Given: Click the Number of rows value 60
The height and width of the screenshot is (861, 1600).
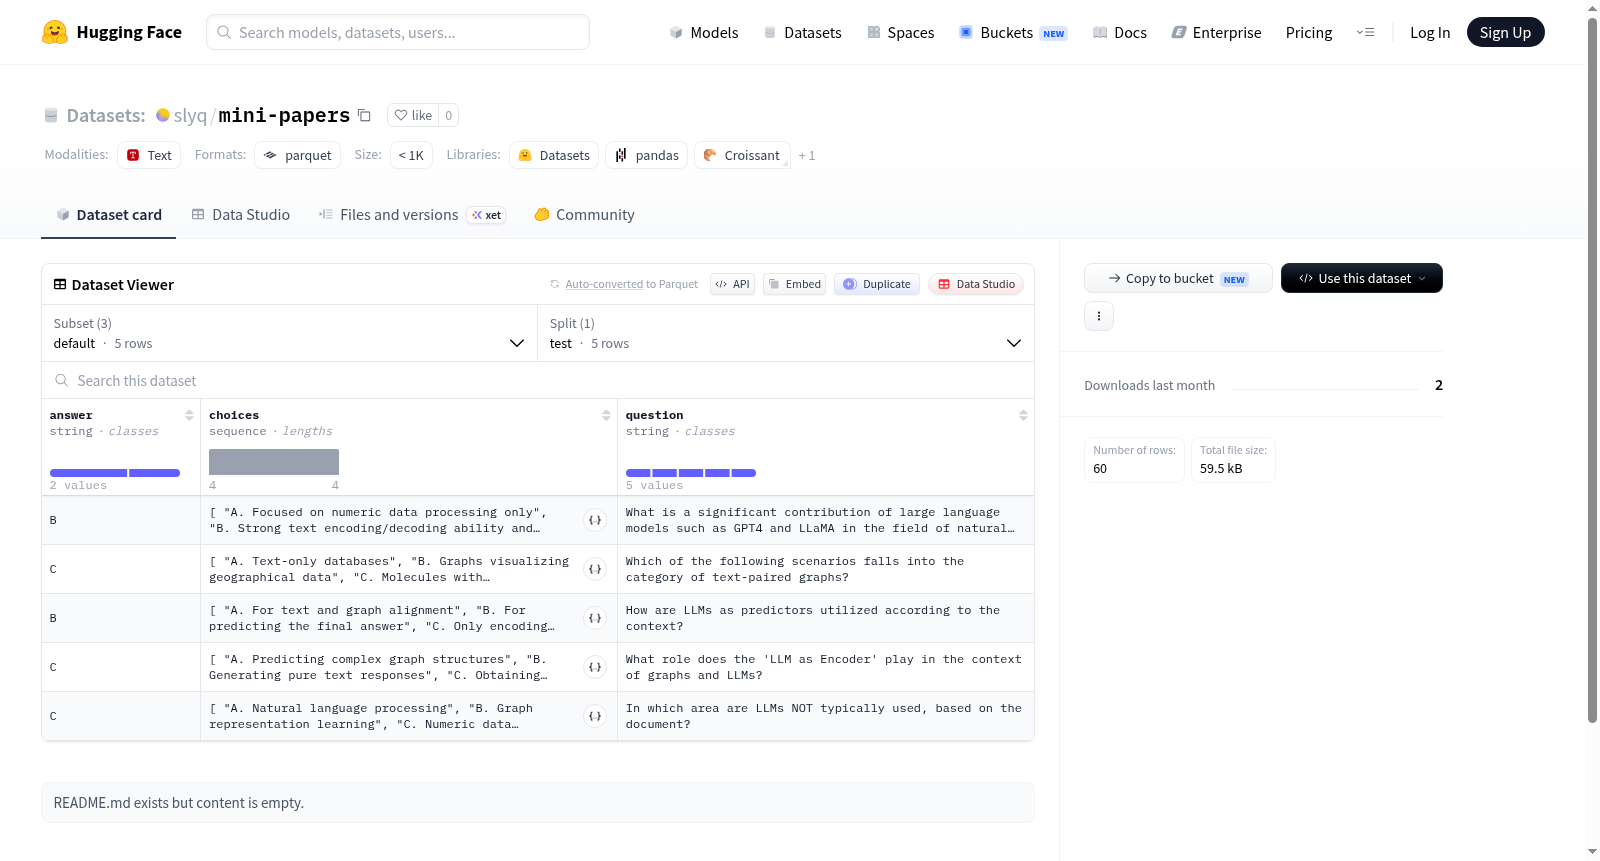Looking at the screenshot, I should [1100, 468].
